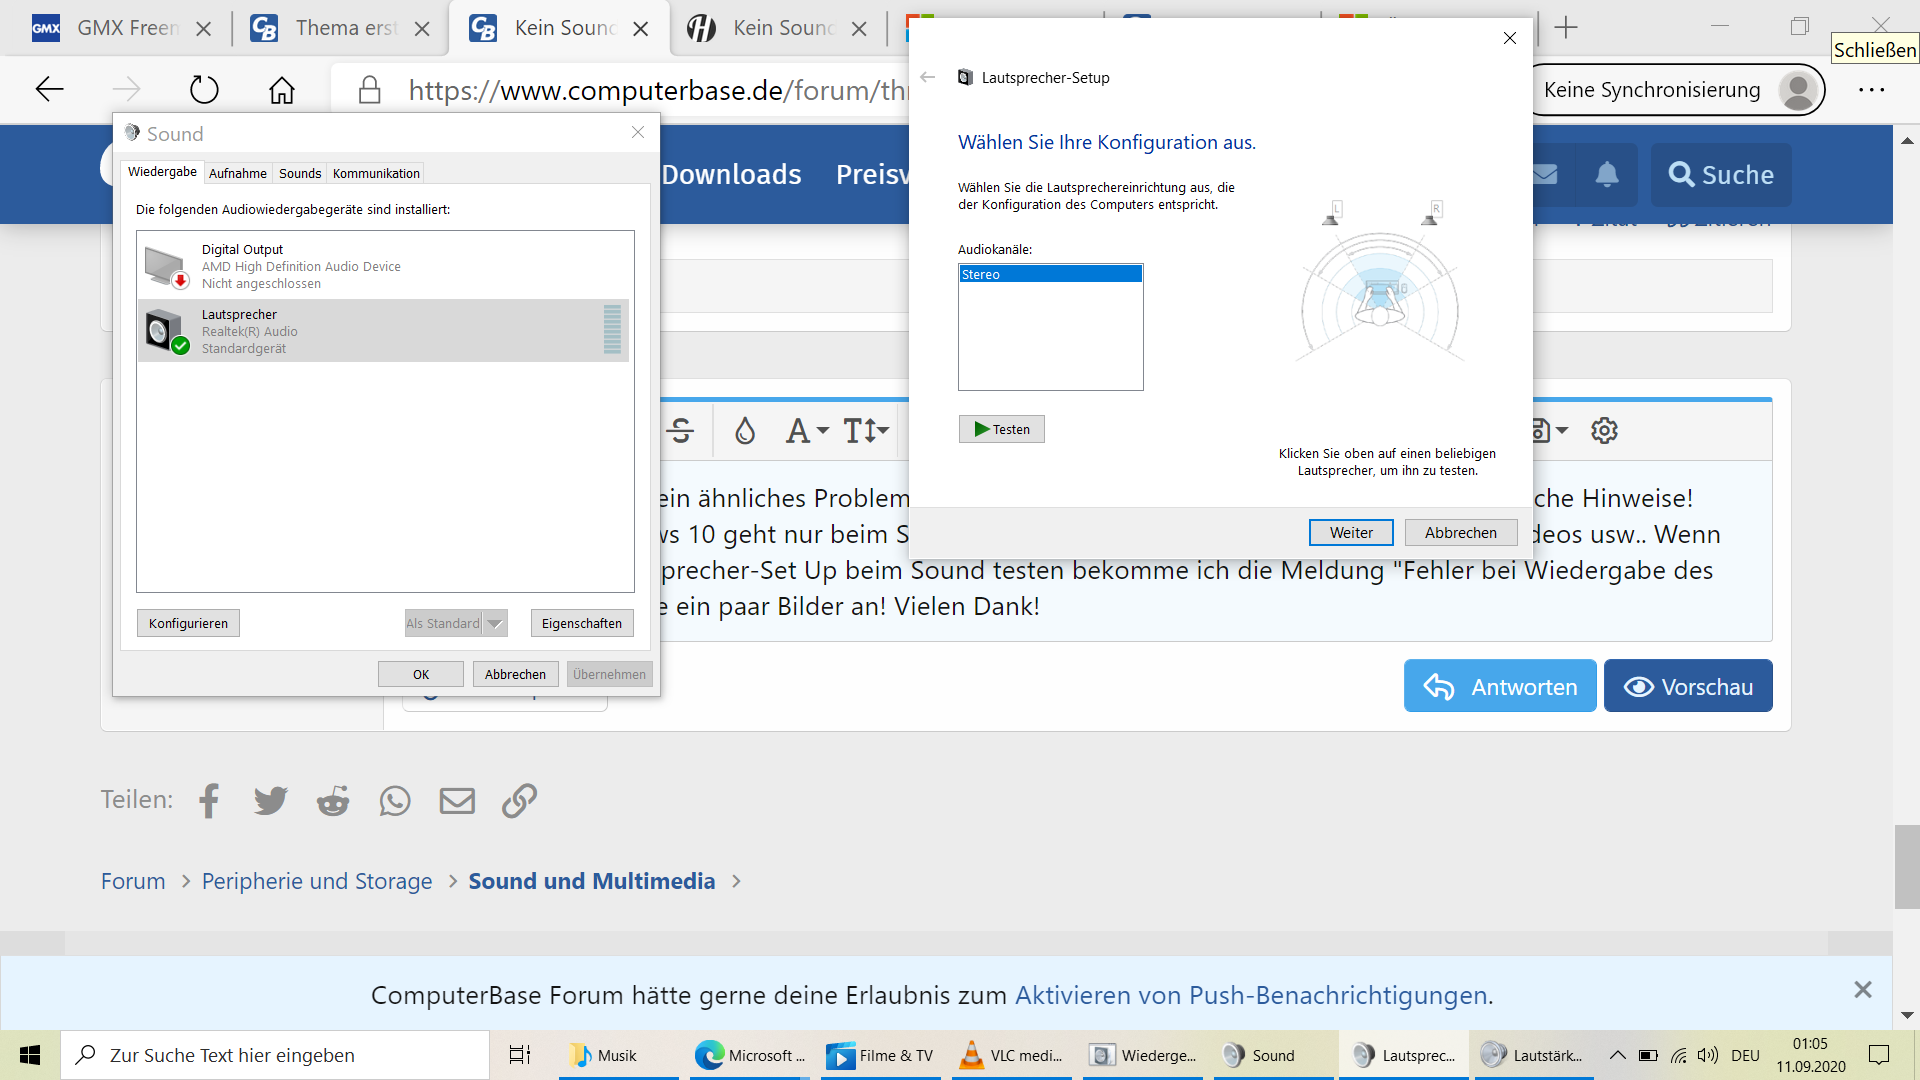The width and height of the screenshot is (1920, 1080).
Task: Click the notification bell icon
Action: (1606, 175)
